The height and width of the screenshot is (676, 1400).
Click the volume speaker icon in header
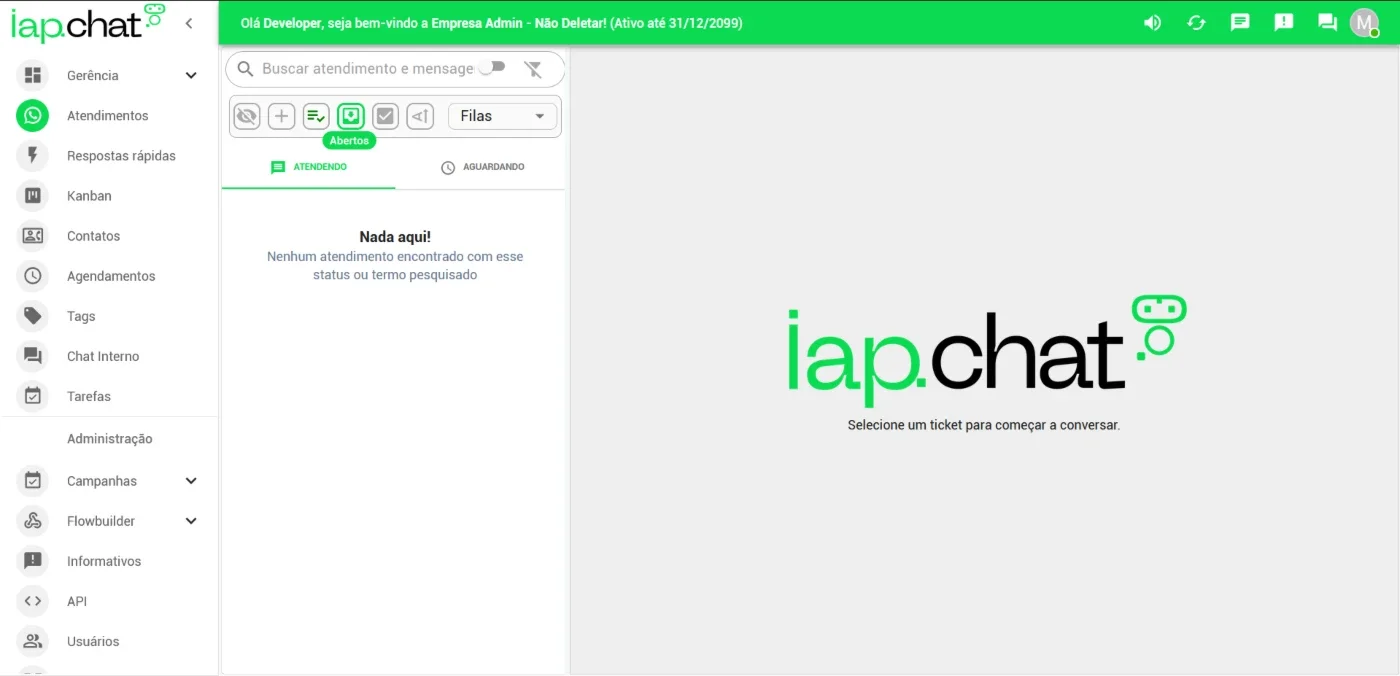(x=1152, y=22)
